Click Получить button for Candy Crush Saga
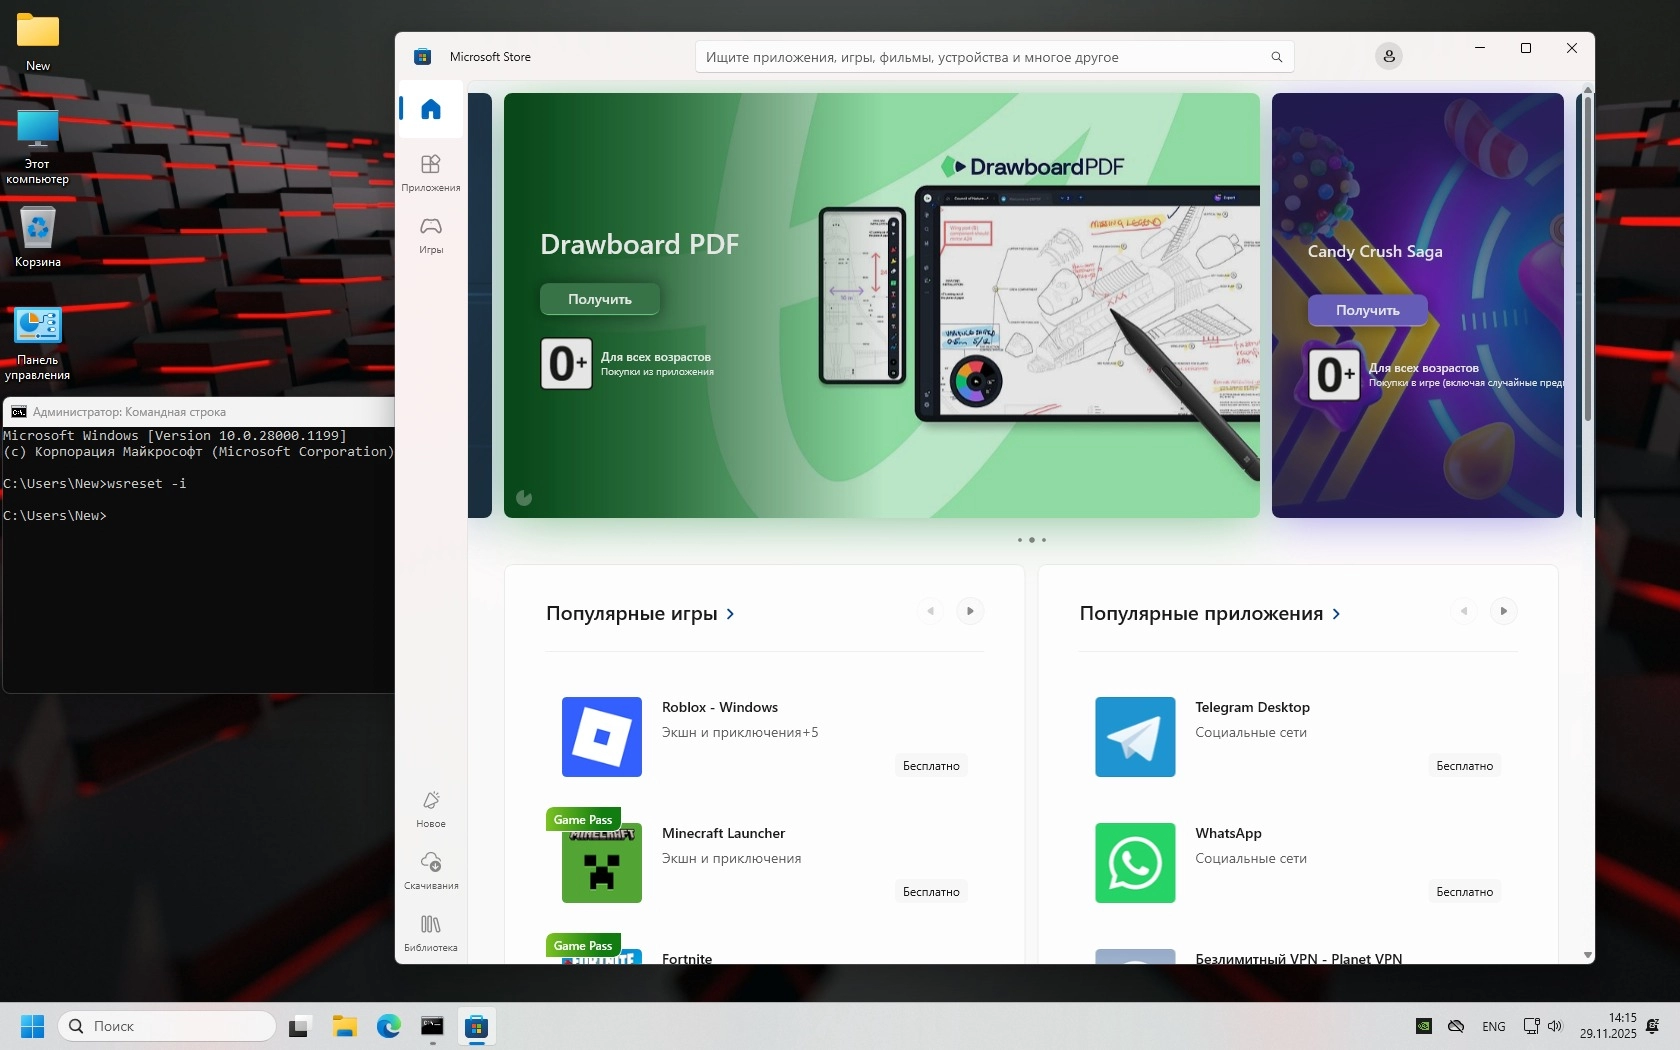 1368,310
